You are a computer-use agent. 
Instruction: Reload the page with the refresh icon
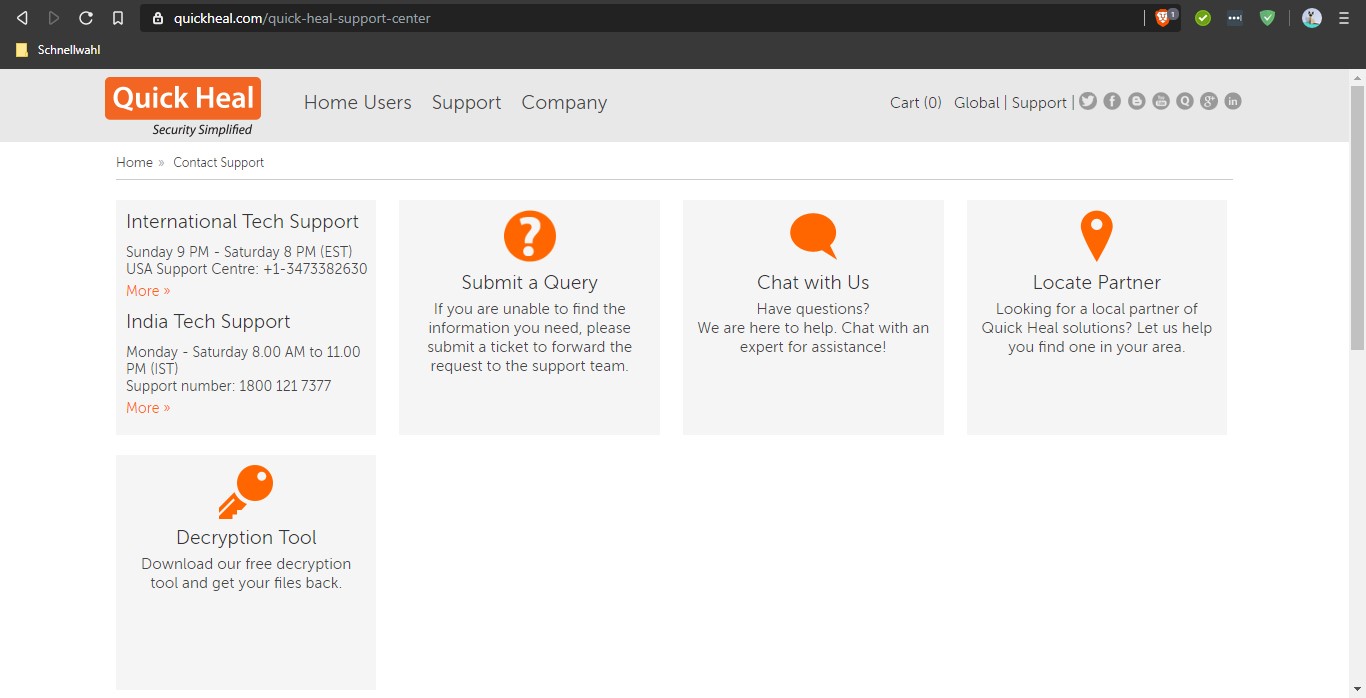[86, 18]
